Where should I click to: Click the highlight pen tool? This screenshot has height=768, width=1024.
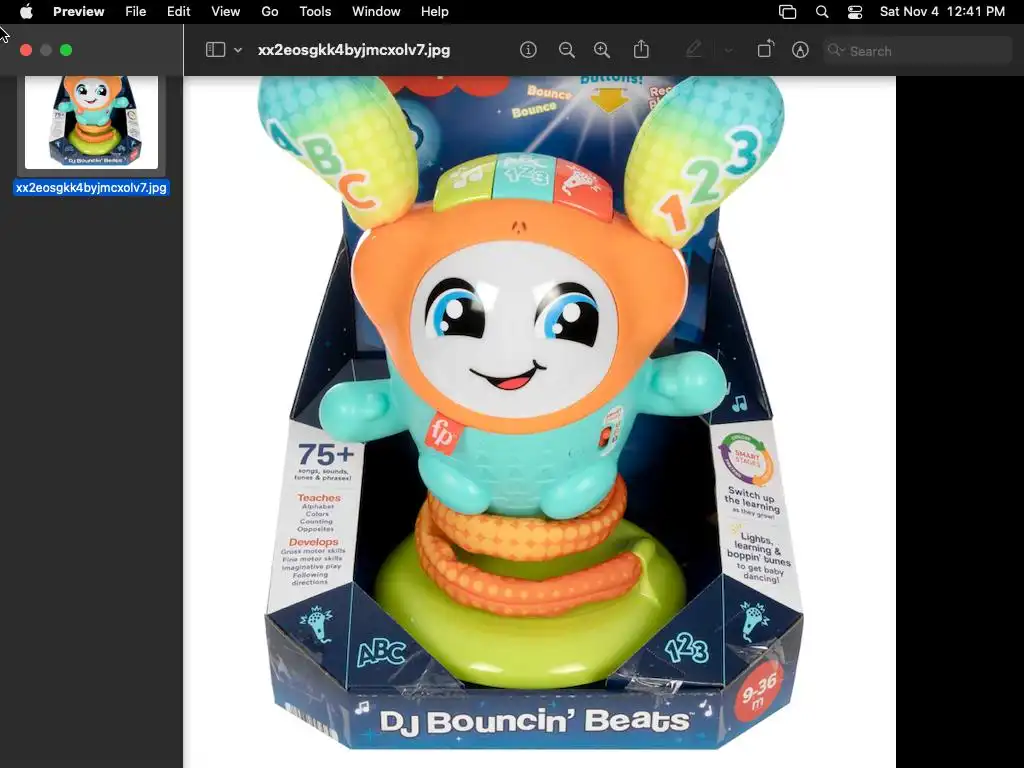[694, 49]
